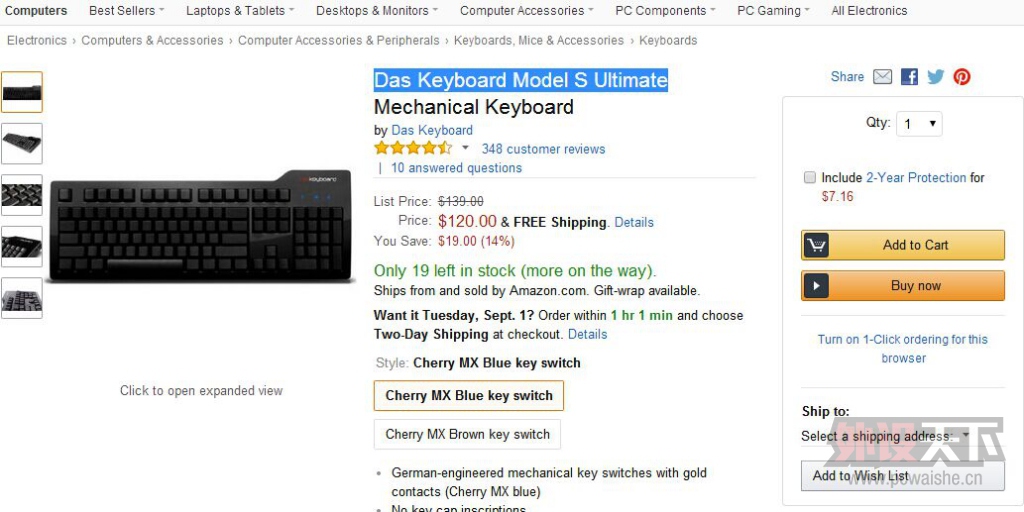Screen dimensions: 1024x512
Task: Pin product using Pinterest icon
Action: pyautogui.click(x=961, y=77)
